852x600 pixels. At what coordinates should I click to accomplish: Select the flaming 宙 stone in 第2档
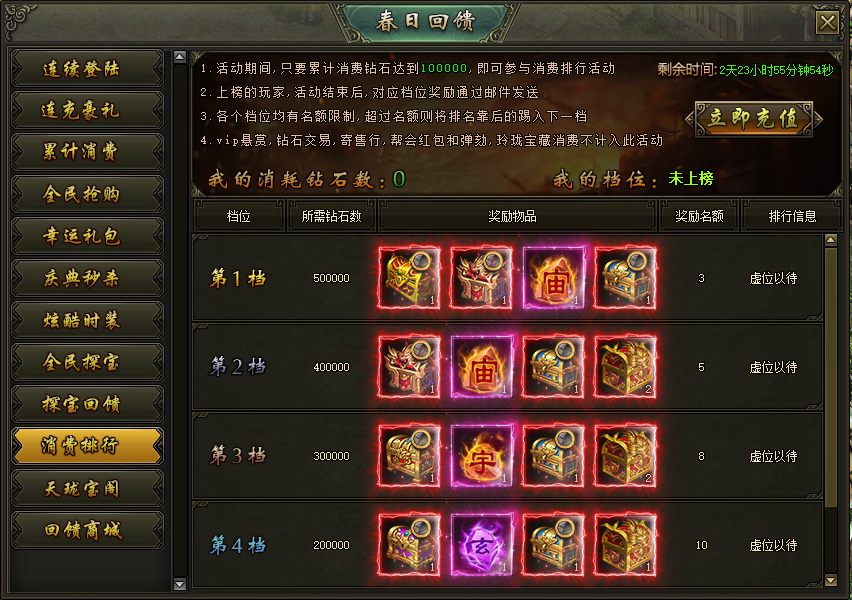(x=481, y=367)
